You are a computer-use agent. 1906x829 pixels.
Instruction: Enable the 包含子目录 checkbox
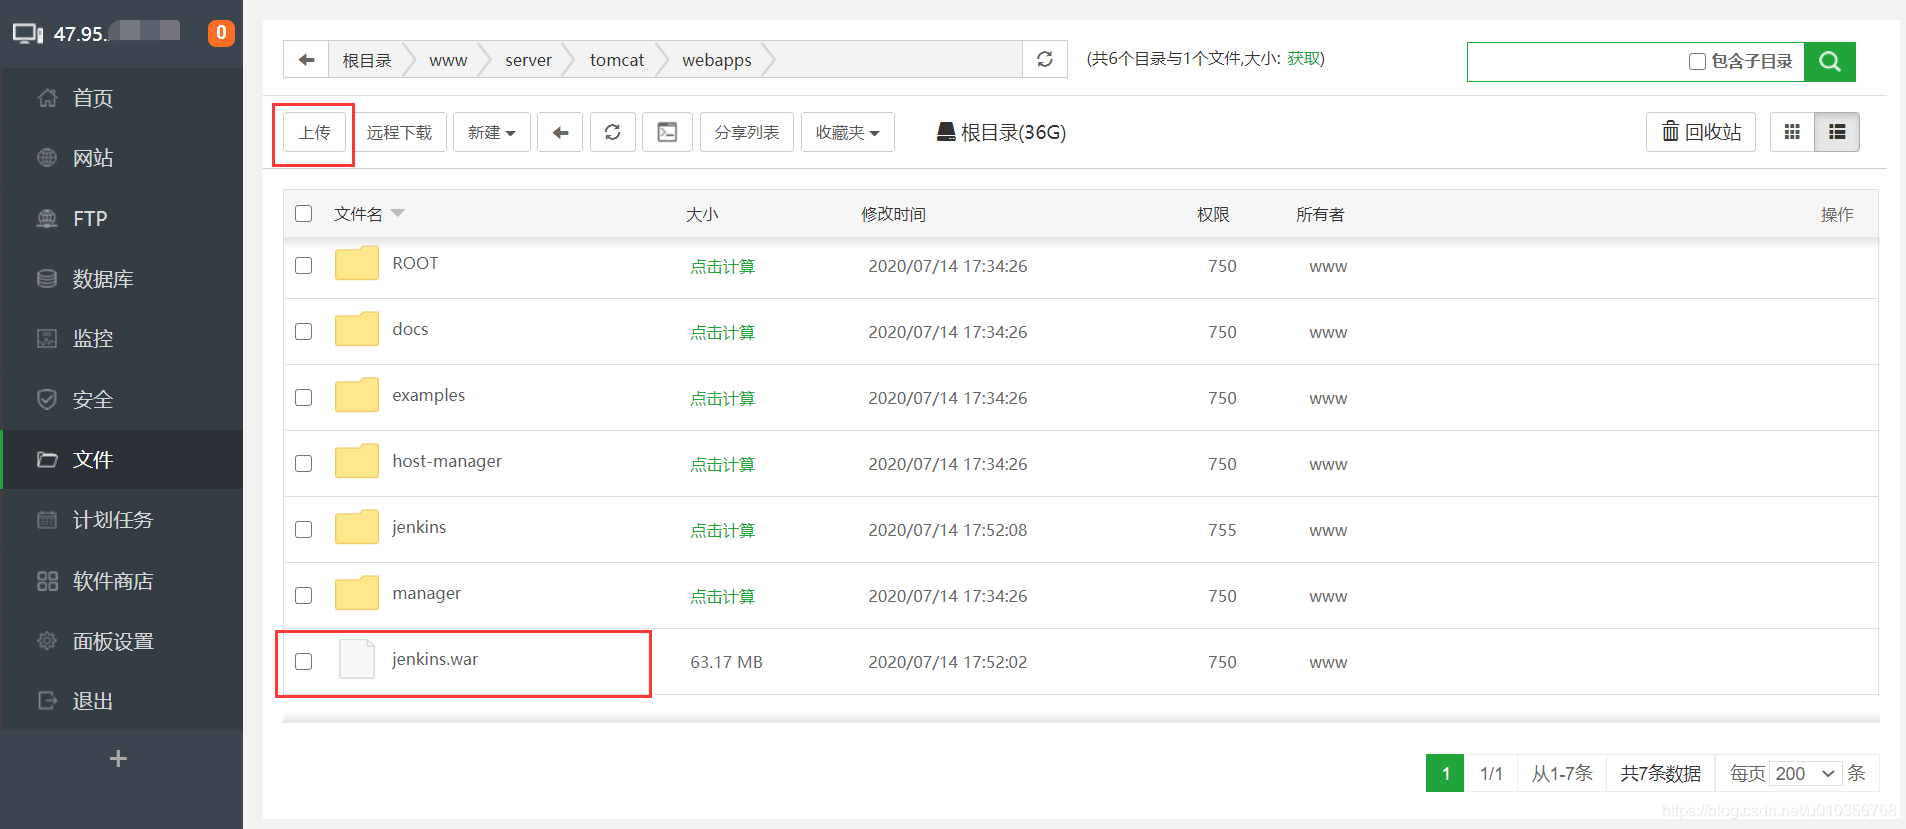(1697, 62)
